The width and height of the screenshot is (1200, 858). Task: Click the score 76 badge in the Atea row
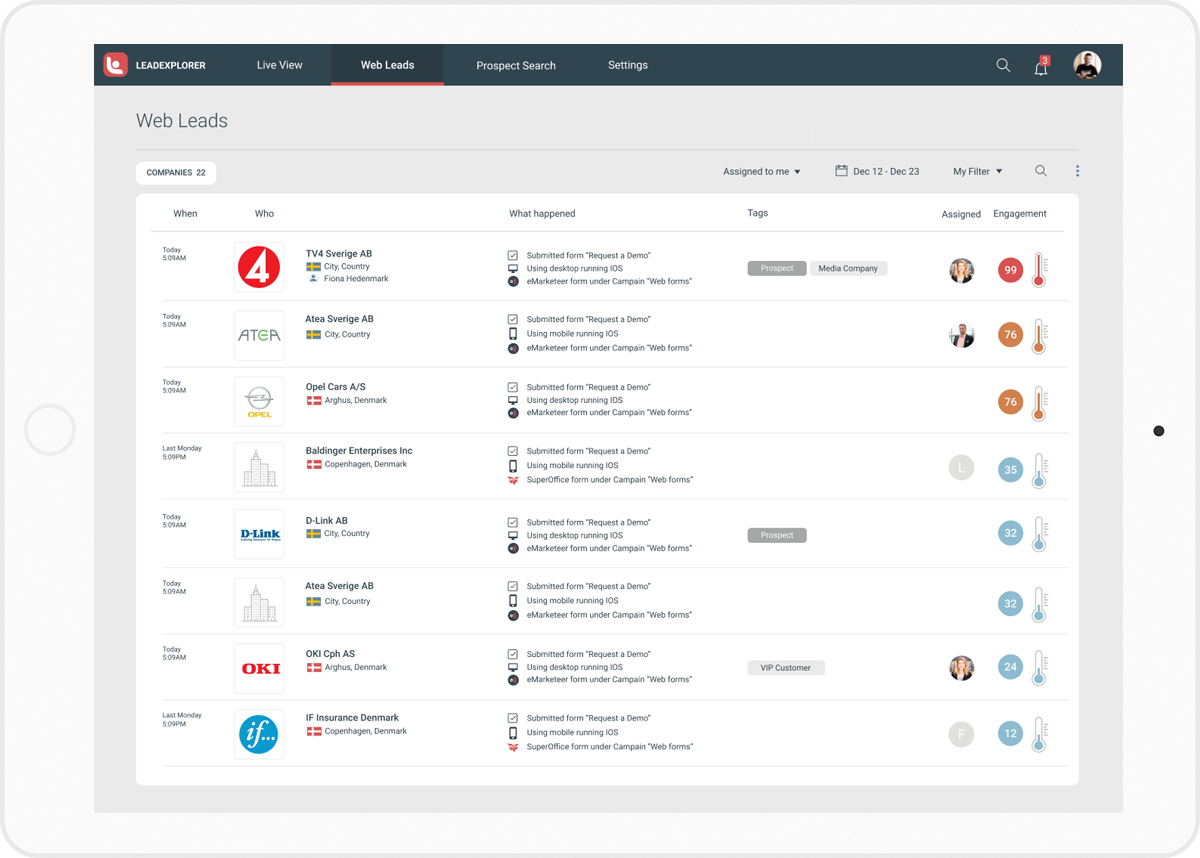click(1011, 336)
